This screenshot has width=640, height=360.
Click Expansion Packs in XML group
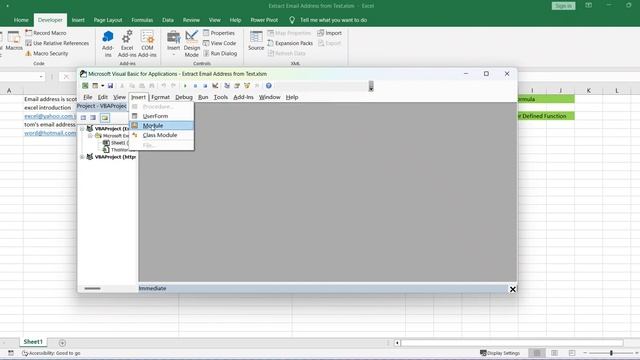coord(290,43)
